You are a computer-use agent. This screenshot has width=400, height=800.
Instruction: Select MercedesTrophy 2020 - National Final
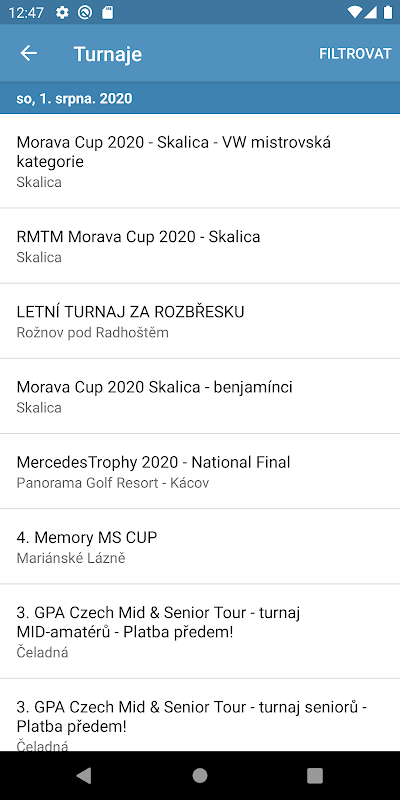click(200, 471)
